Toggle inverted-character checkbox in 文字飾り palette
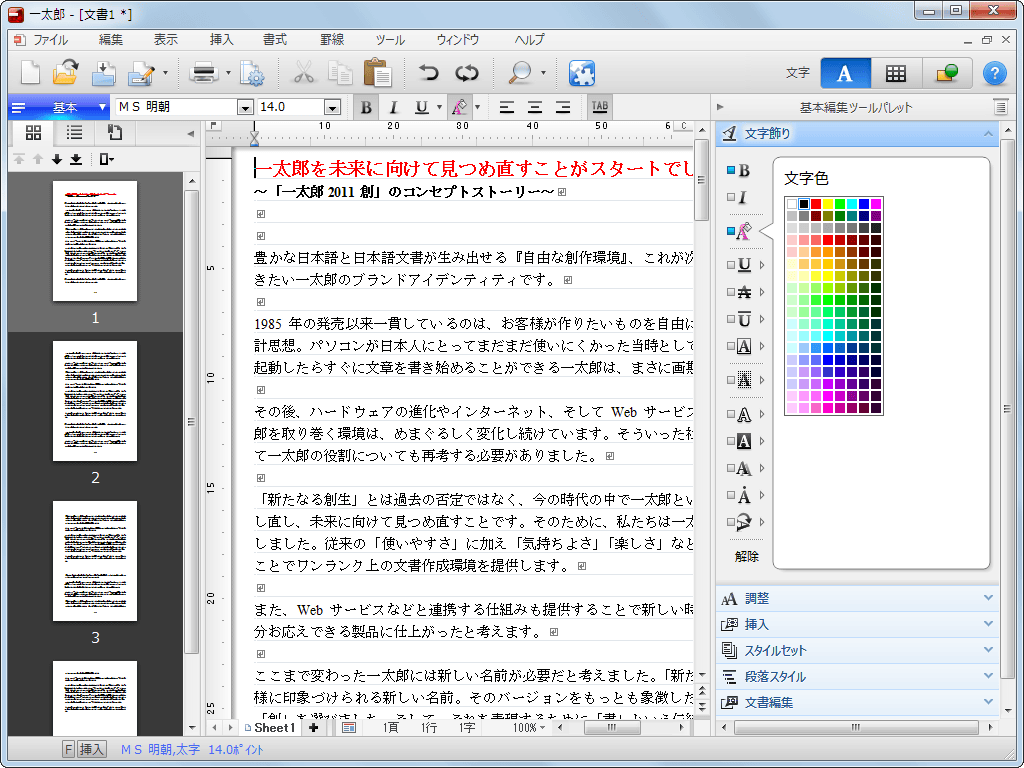 pyautogui.click(x=731, y=441)
